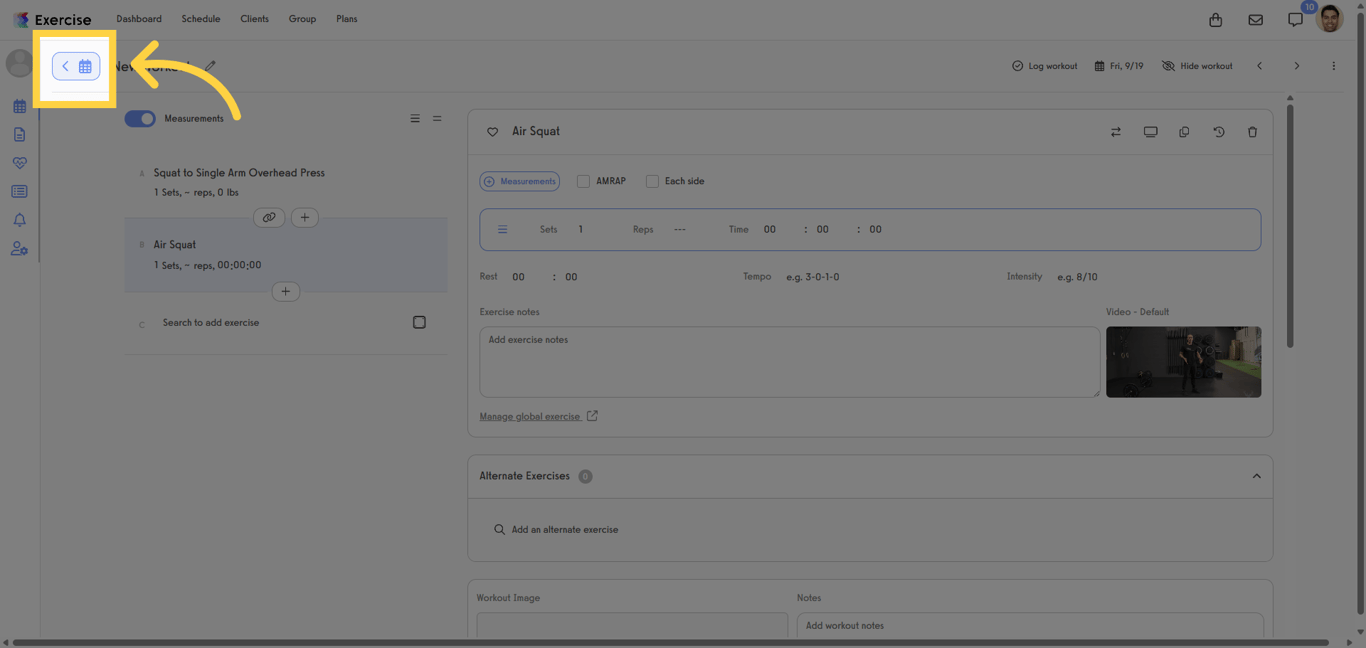This screenshot has width=1366, height=648.
Task: Edit the workout name with pencil icon
Action: [210, 66]
